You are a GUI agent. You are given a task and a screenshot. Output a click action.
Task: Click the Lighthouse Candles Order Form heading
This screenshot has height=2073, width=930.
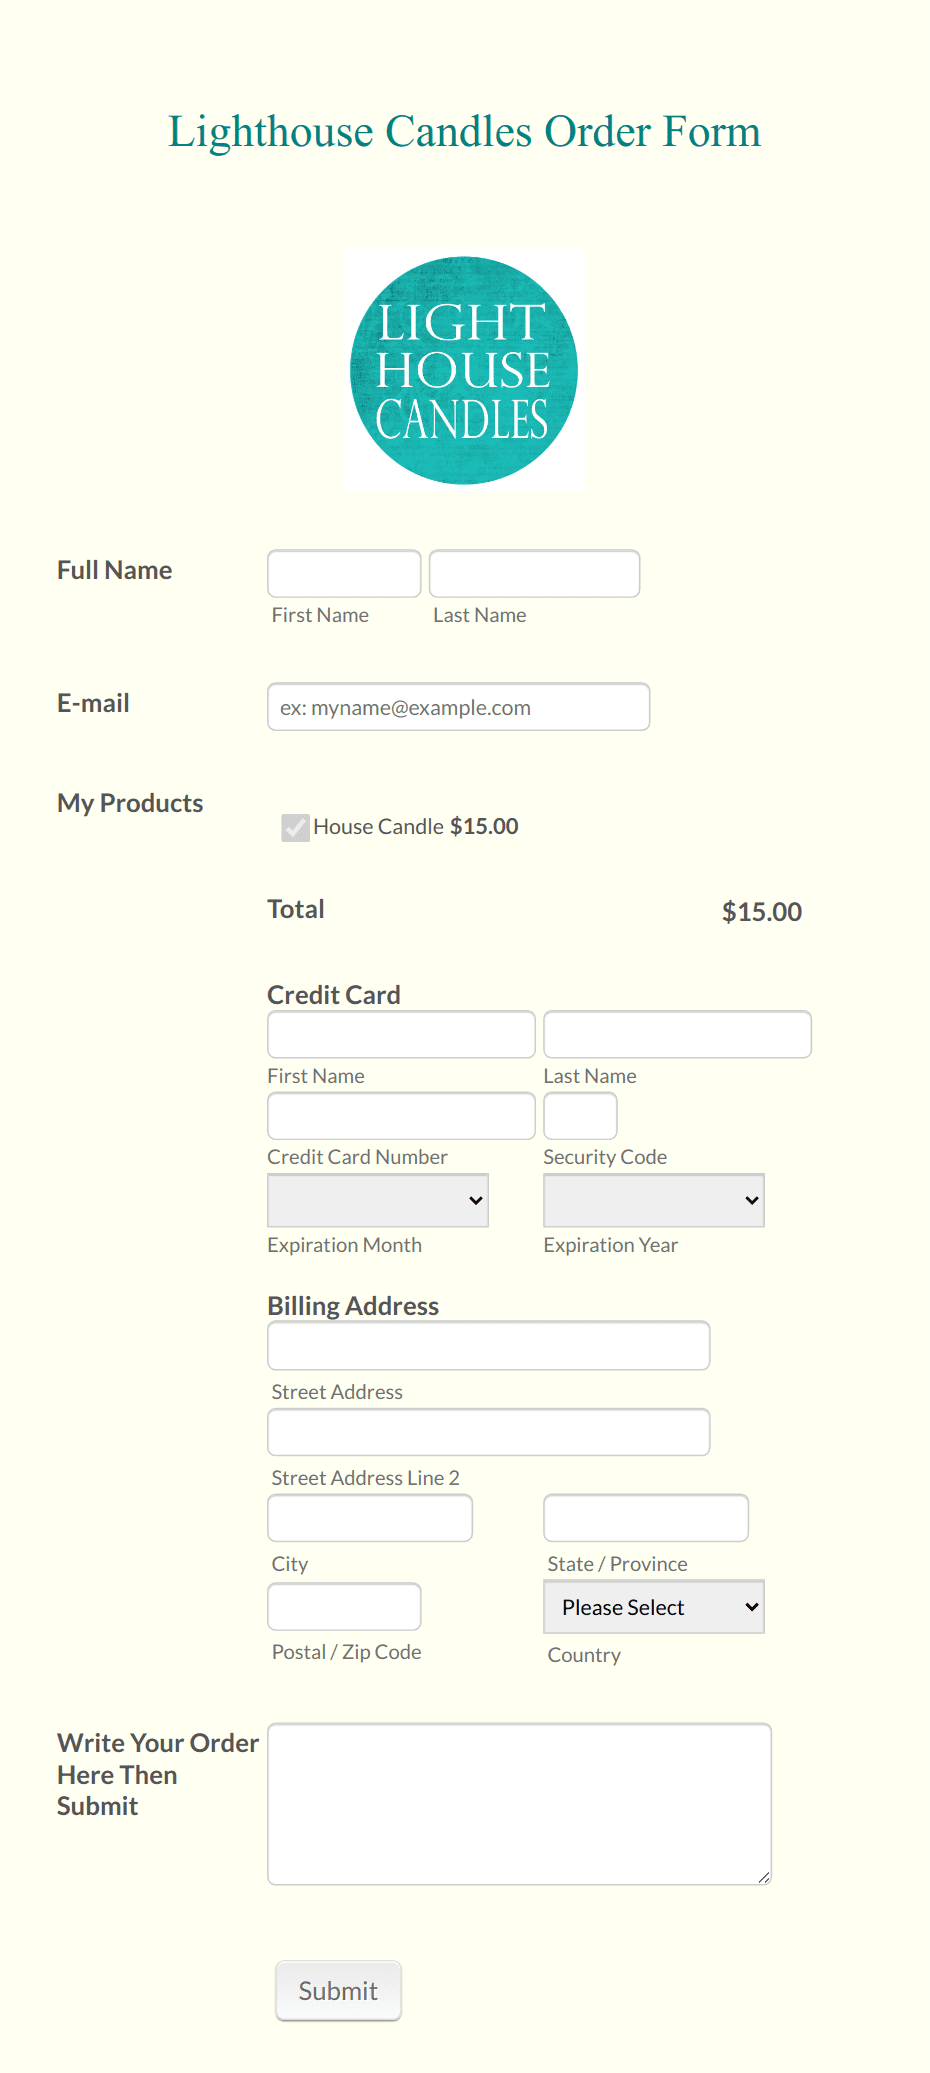(464, 132)
